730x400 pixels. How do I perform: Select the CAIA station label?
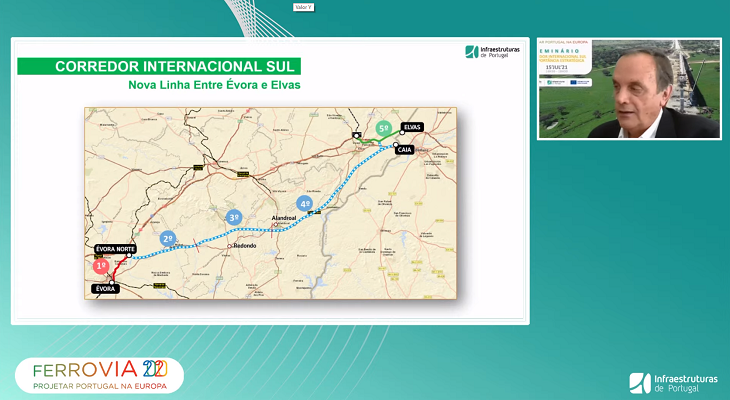click(x=404, y=149)
